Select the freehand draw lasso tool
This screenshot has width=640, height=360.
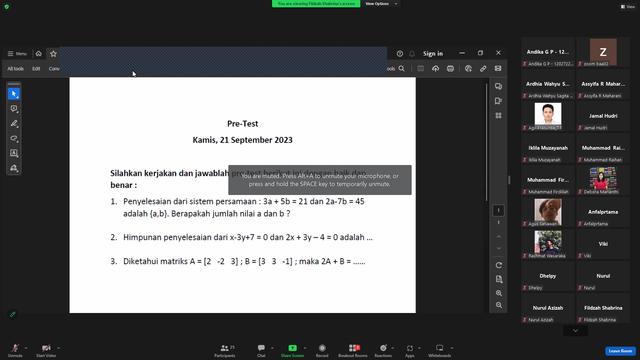click(13, 138)
